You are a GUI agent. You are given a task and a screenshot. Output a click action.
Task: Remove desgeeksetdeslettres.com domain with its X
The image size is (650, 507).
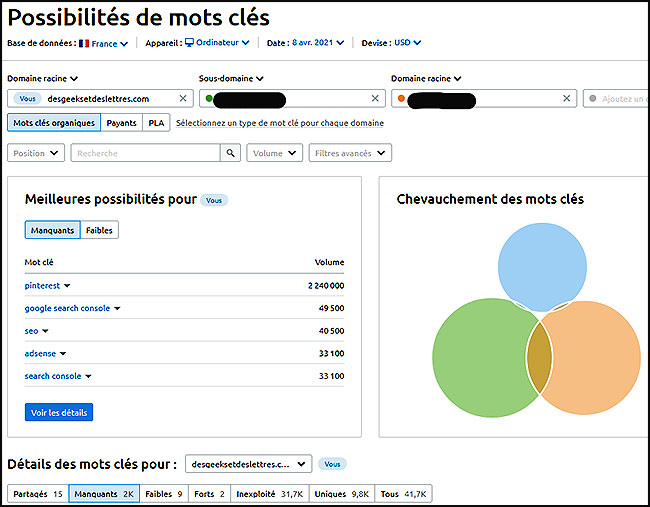pyautogui.click(x=183, y=99)
